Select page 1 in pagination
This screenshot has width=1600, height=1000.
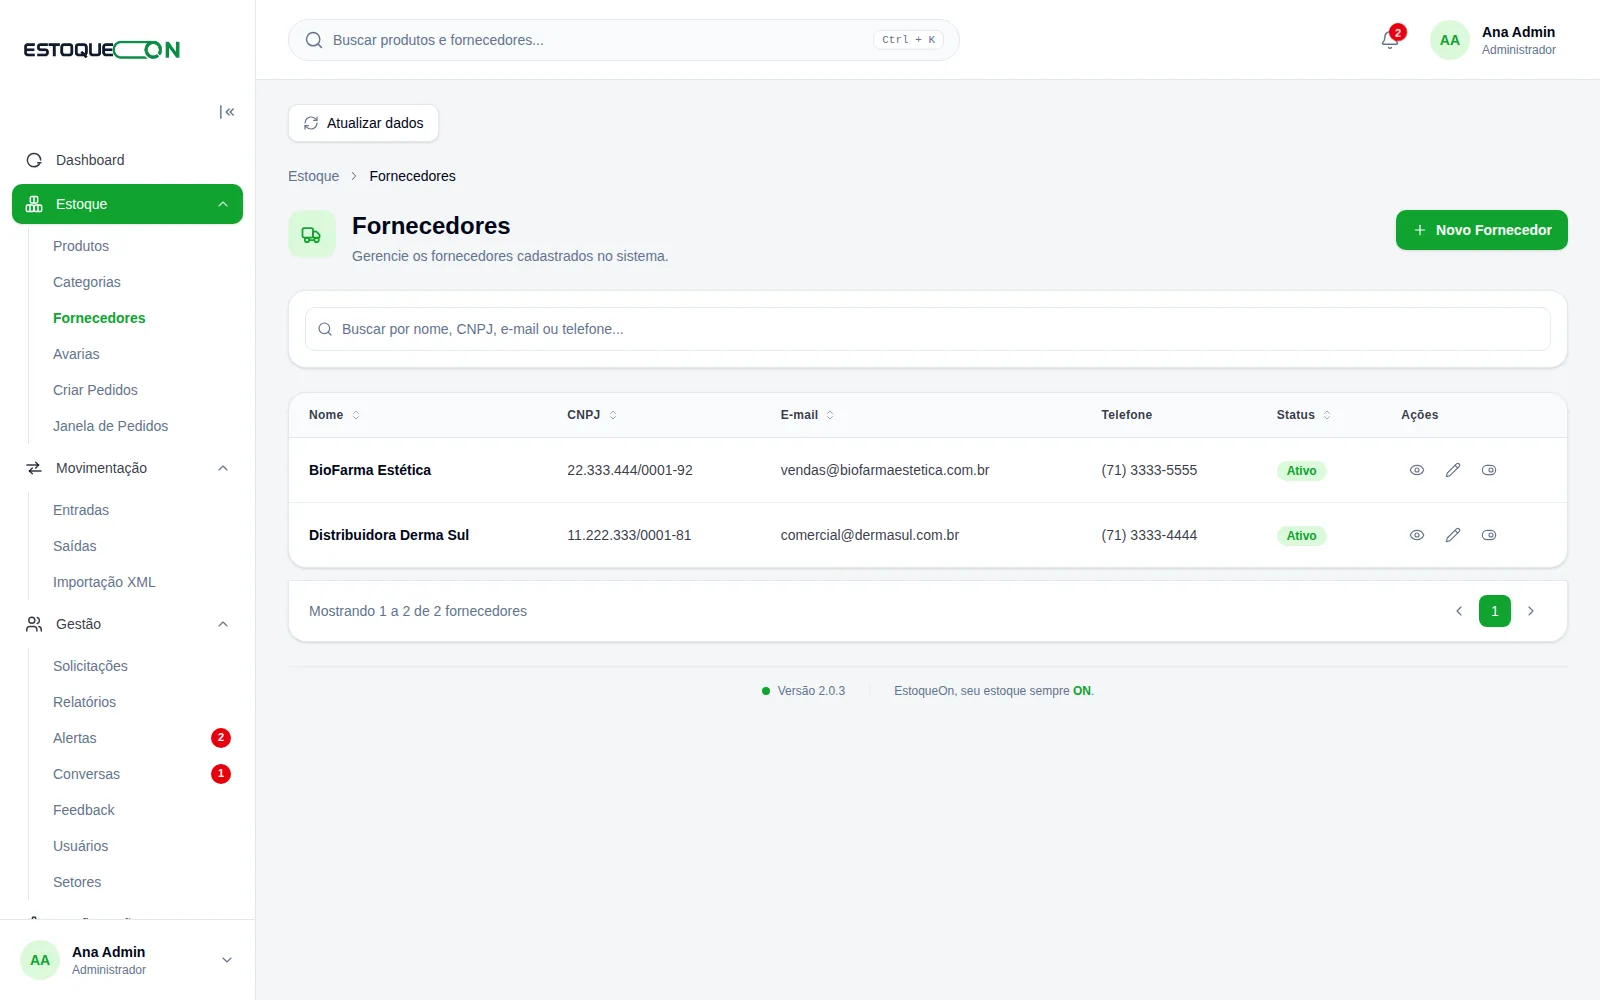point(1495,611)
